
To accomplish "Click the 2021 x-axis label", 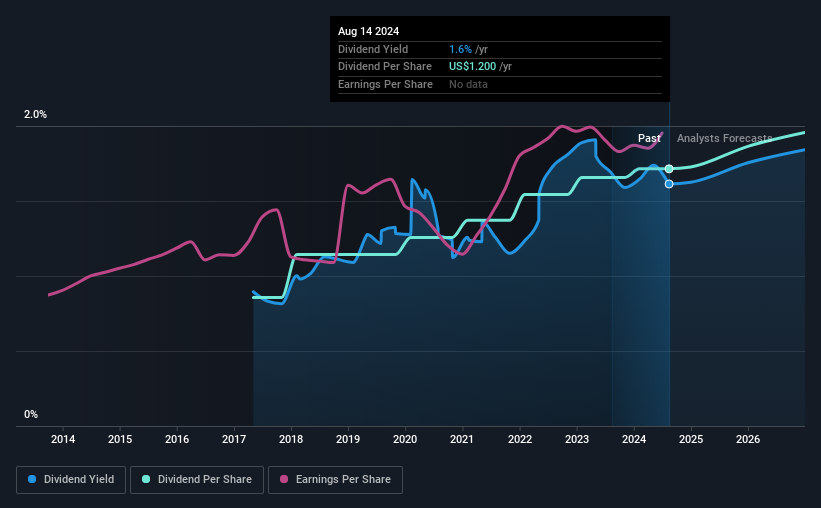I will coord(462,439).
